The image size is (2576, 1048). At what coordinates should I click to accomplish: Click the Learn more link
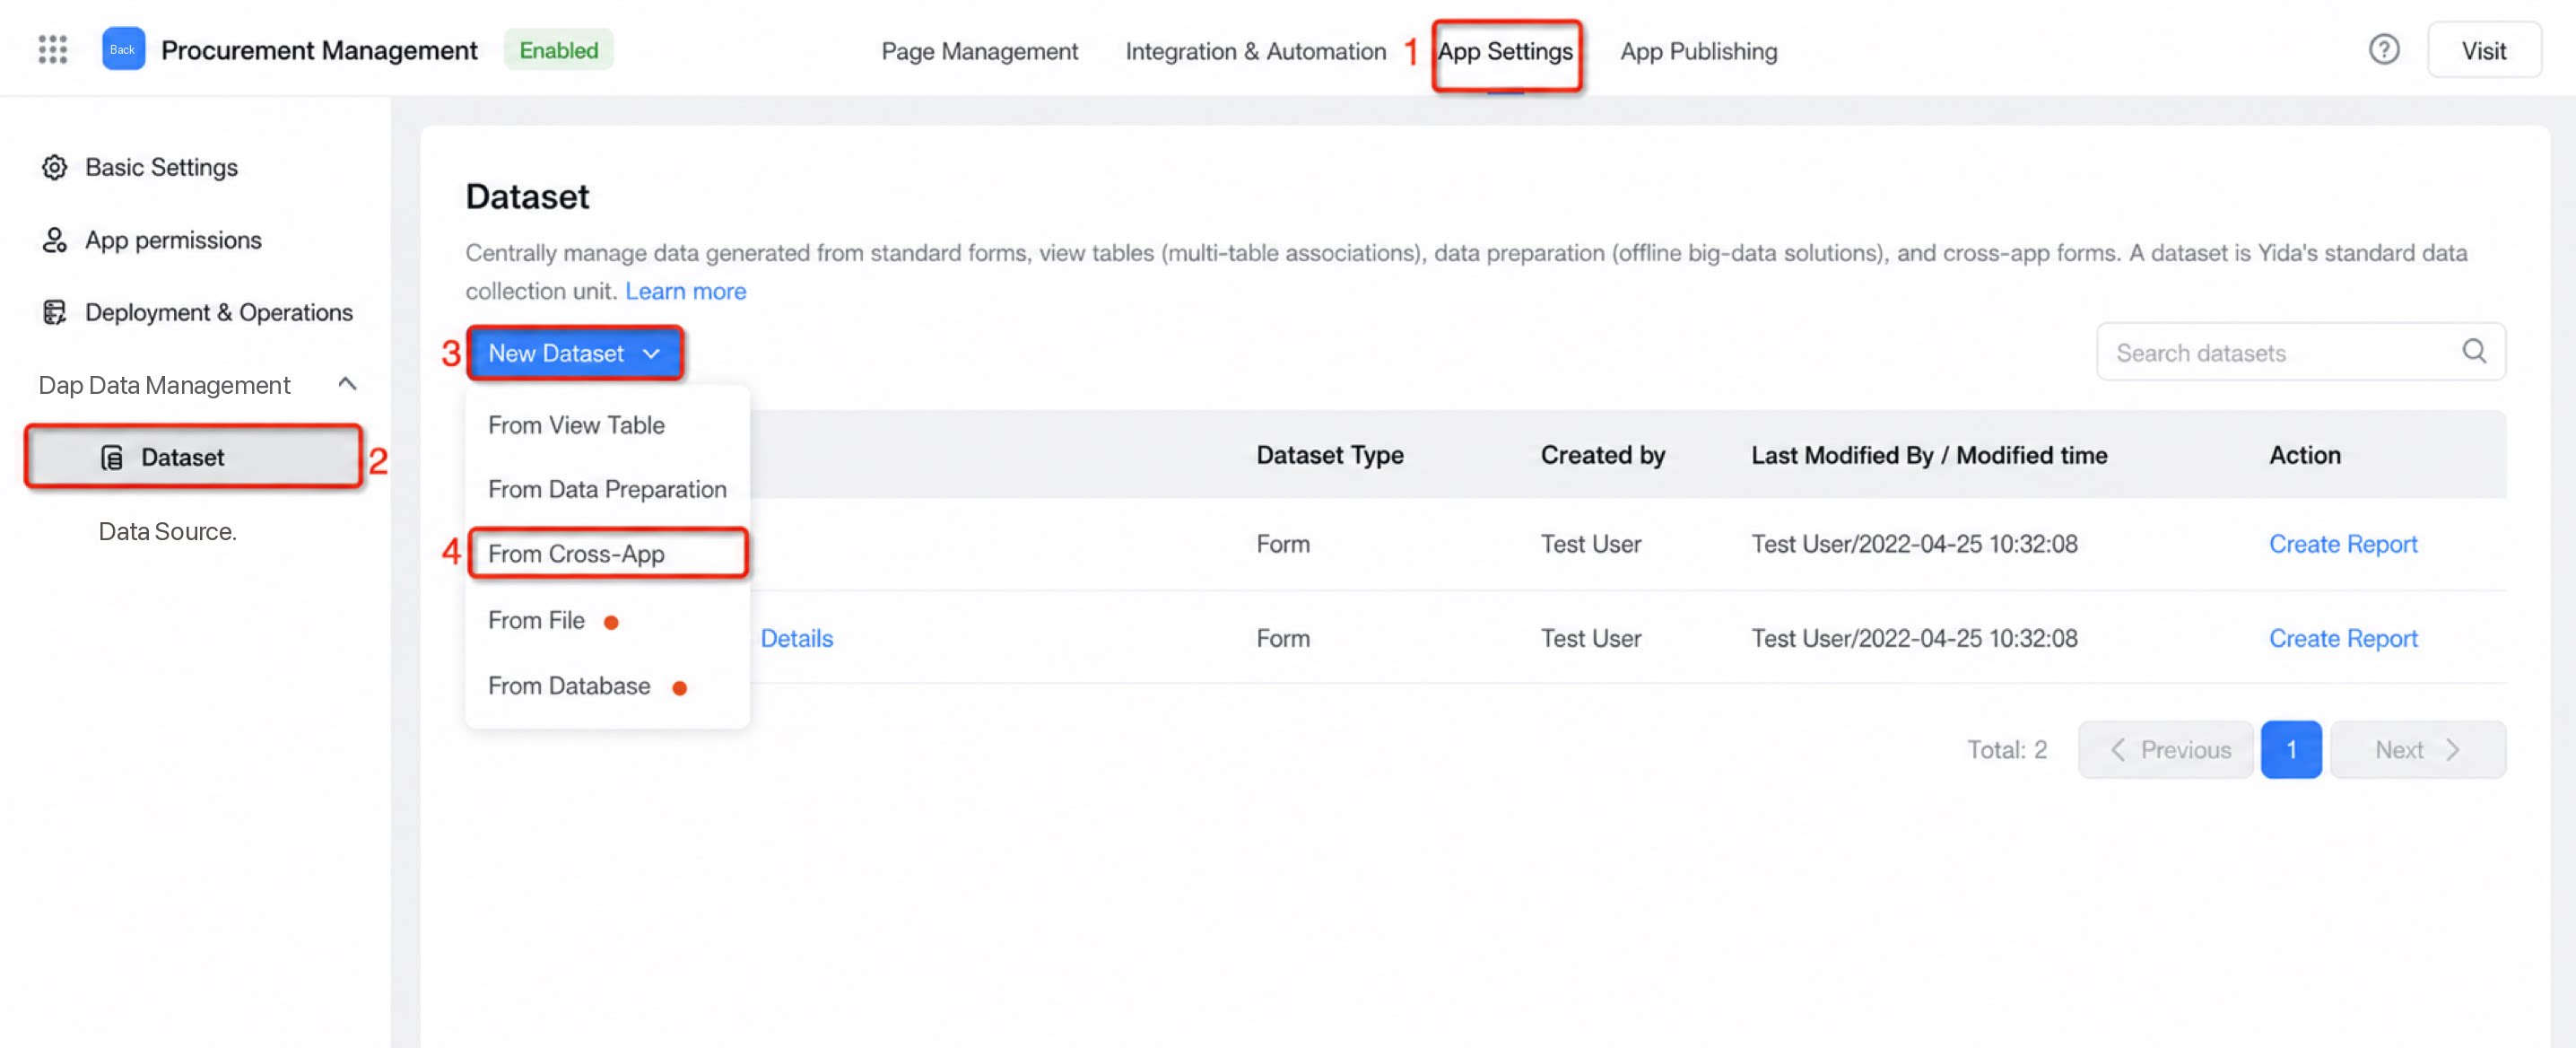pyautogui.click(x=685, y=291)
